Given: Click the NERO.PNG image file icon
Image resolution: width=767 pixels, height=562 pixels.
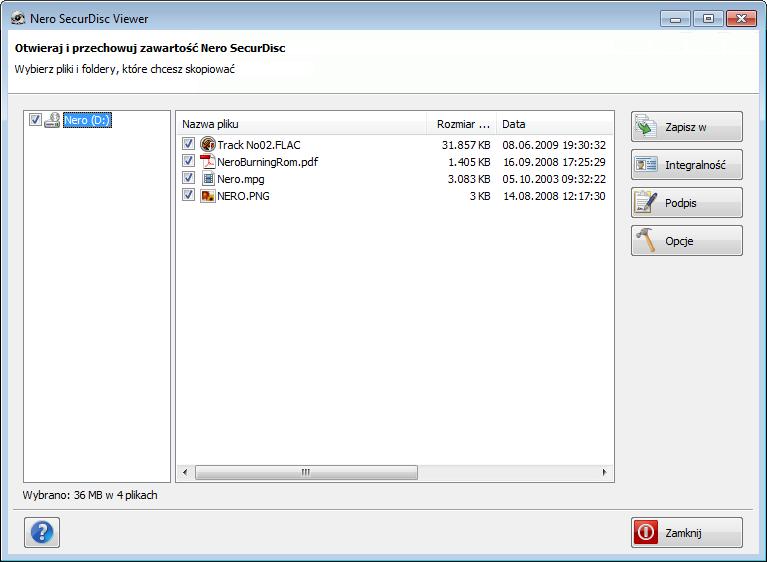Looking at the screenshot, I should (x=208, y=196).
